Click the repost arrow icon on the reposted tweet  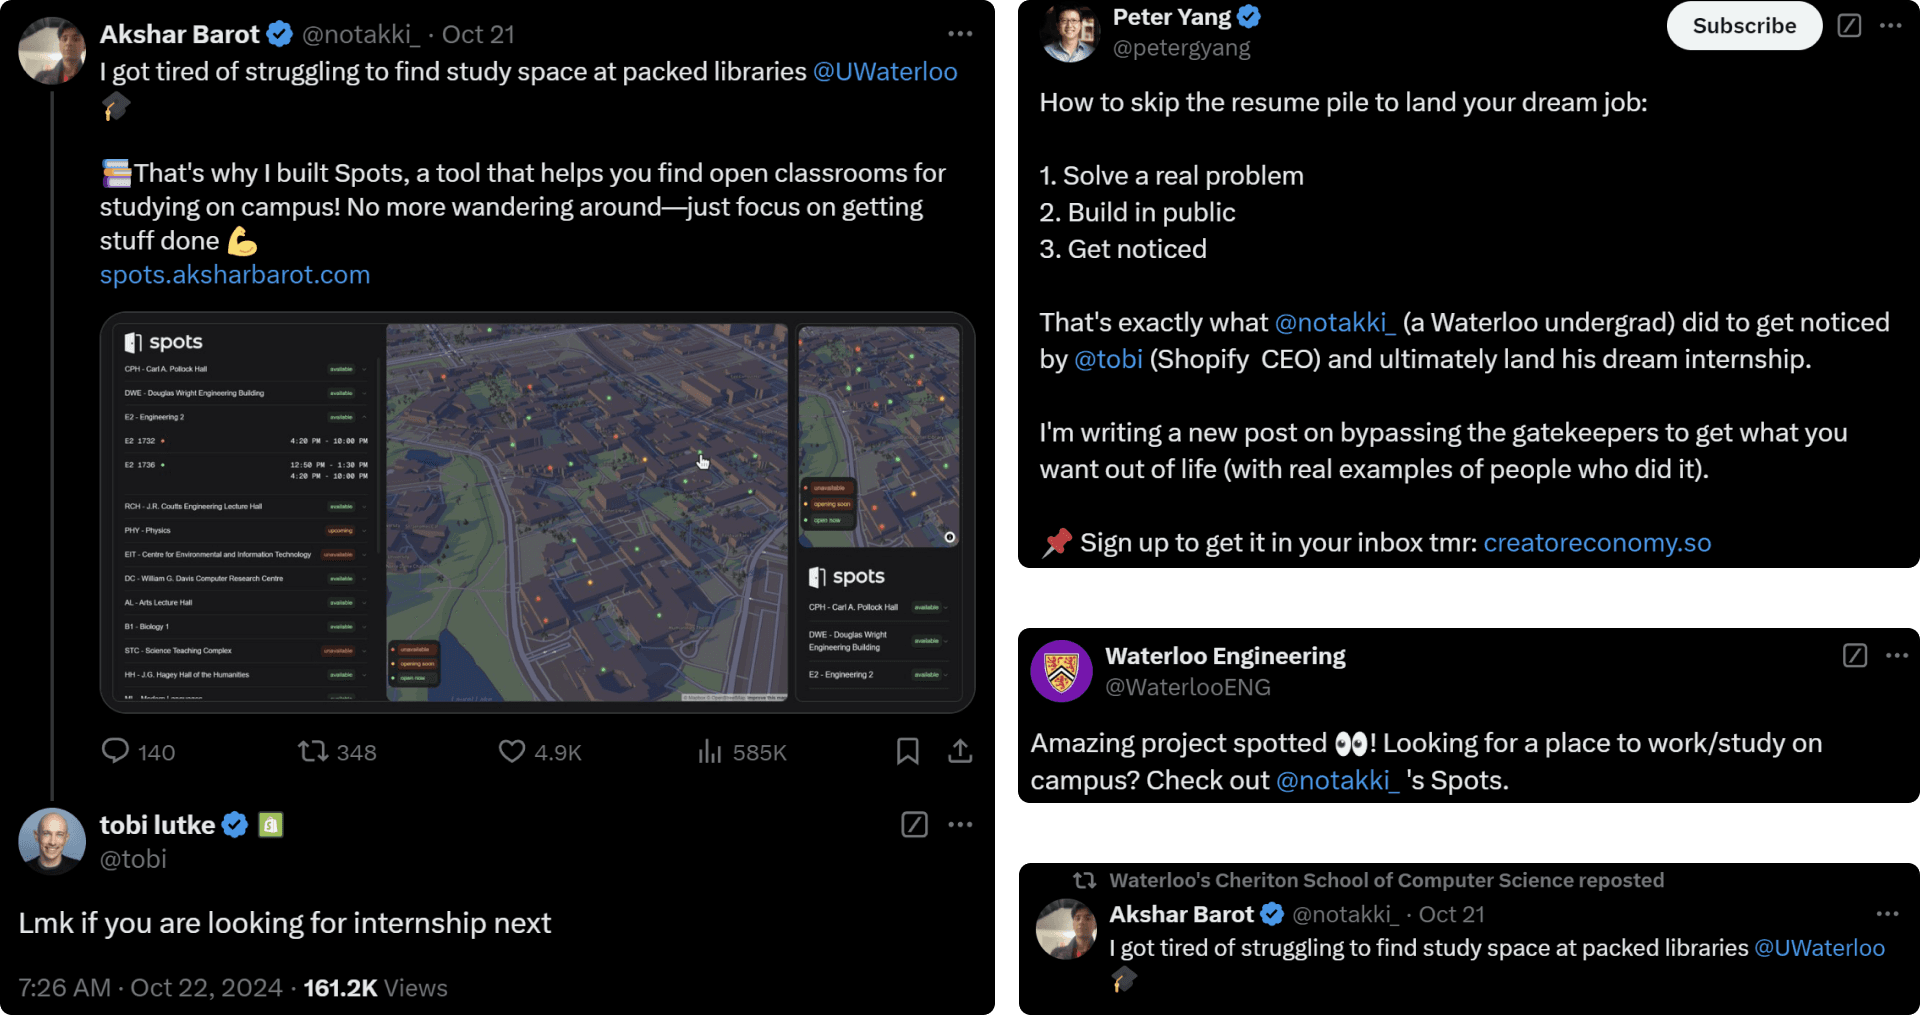coord(1083,880)
